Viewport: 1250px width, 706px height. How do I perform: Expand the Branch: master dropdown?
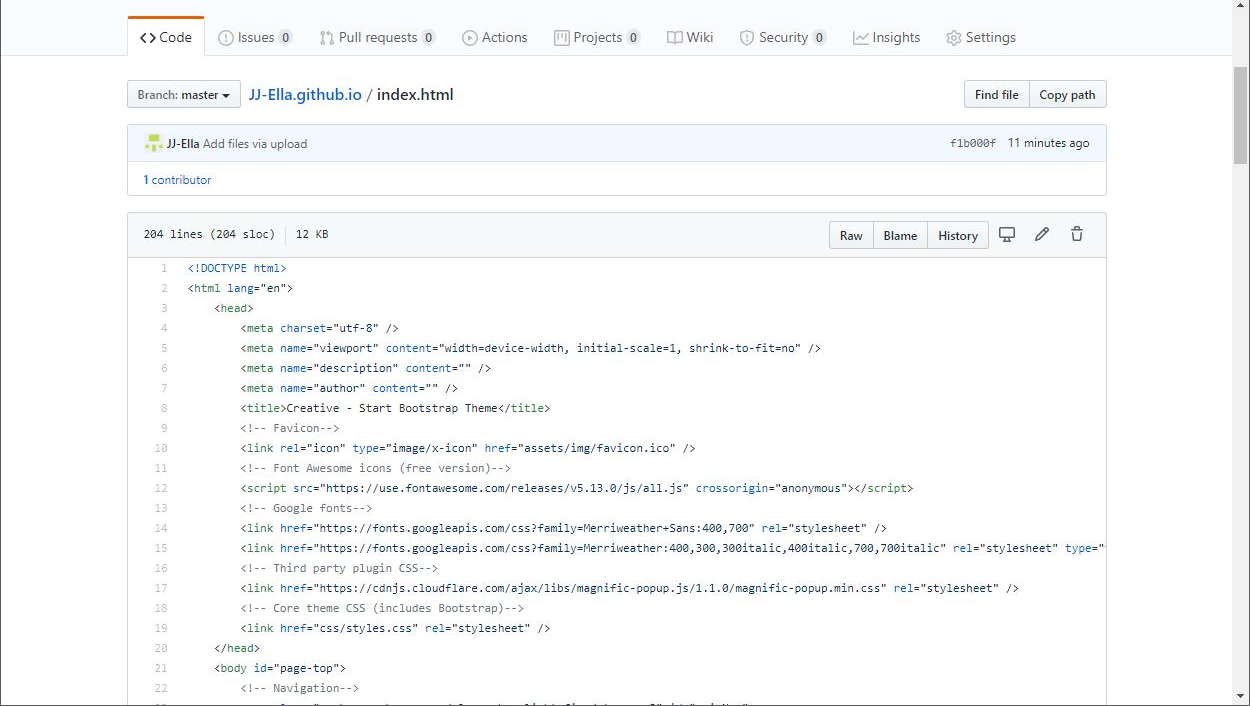click(x=184, y=95)
